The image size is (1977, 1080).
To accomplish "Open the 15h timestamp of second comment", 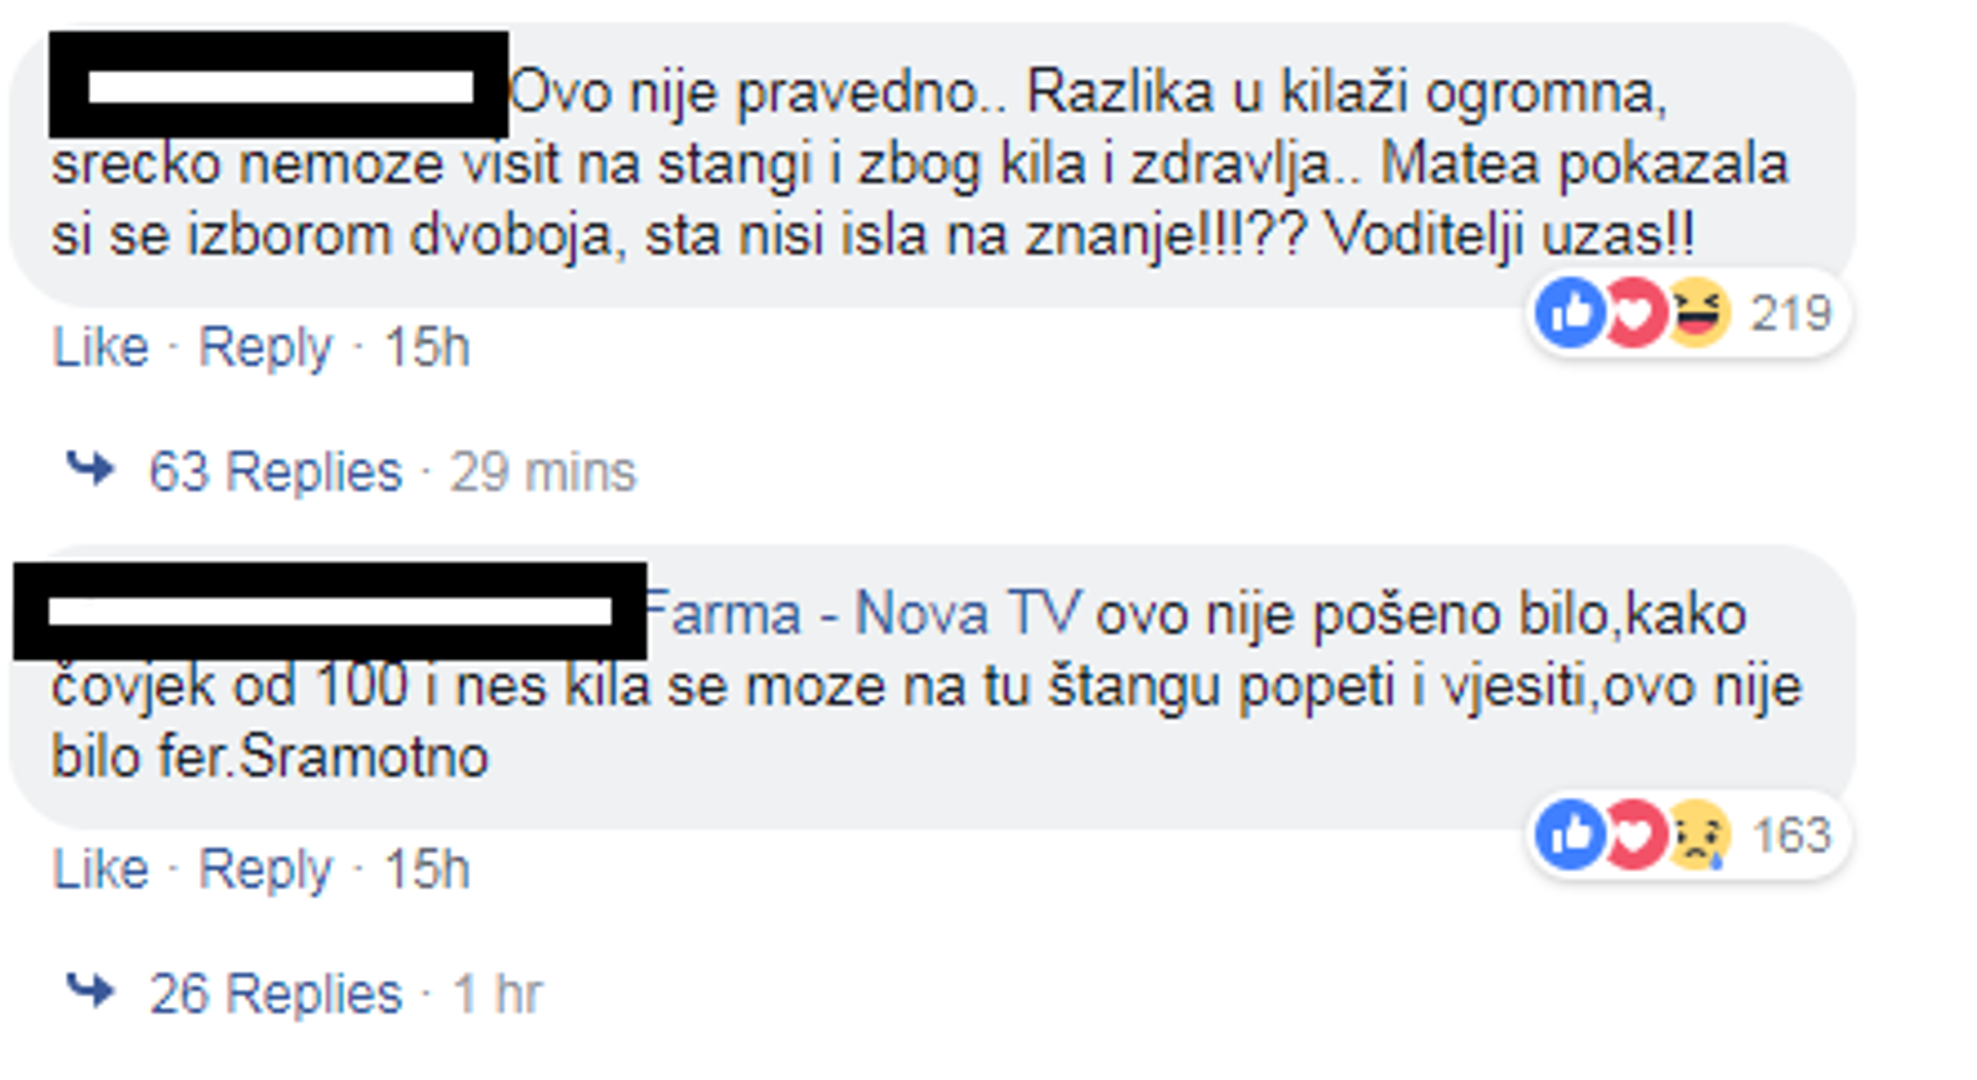I will [427, 870].
